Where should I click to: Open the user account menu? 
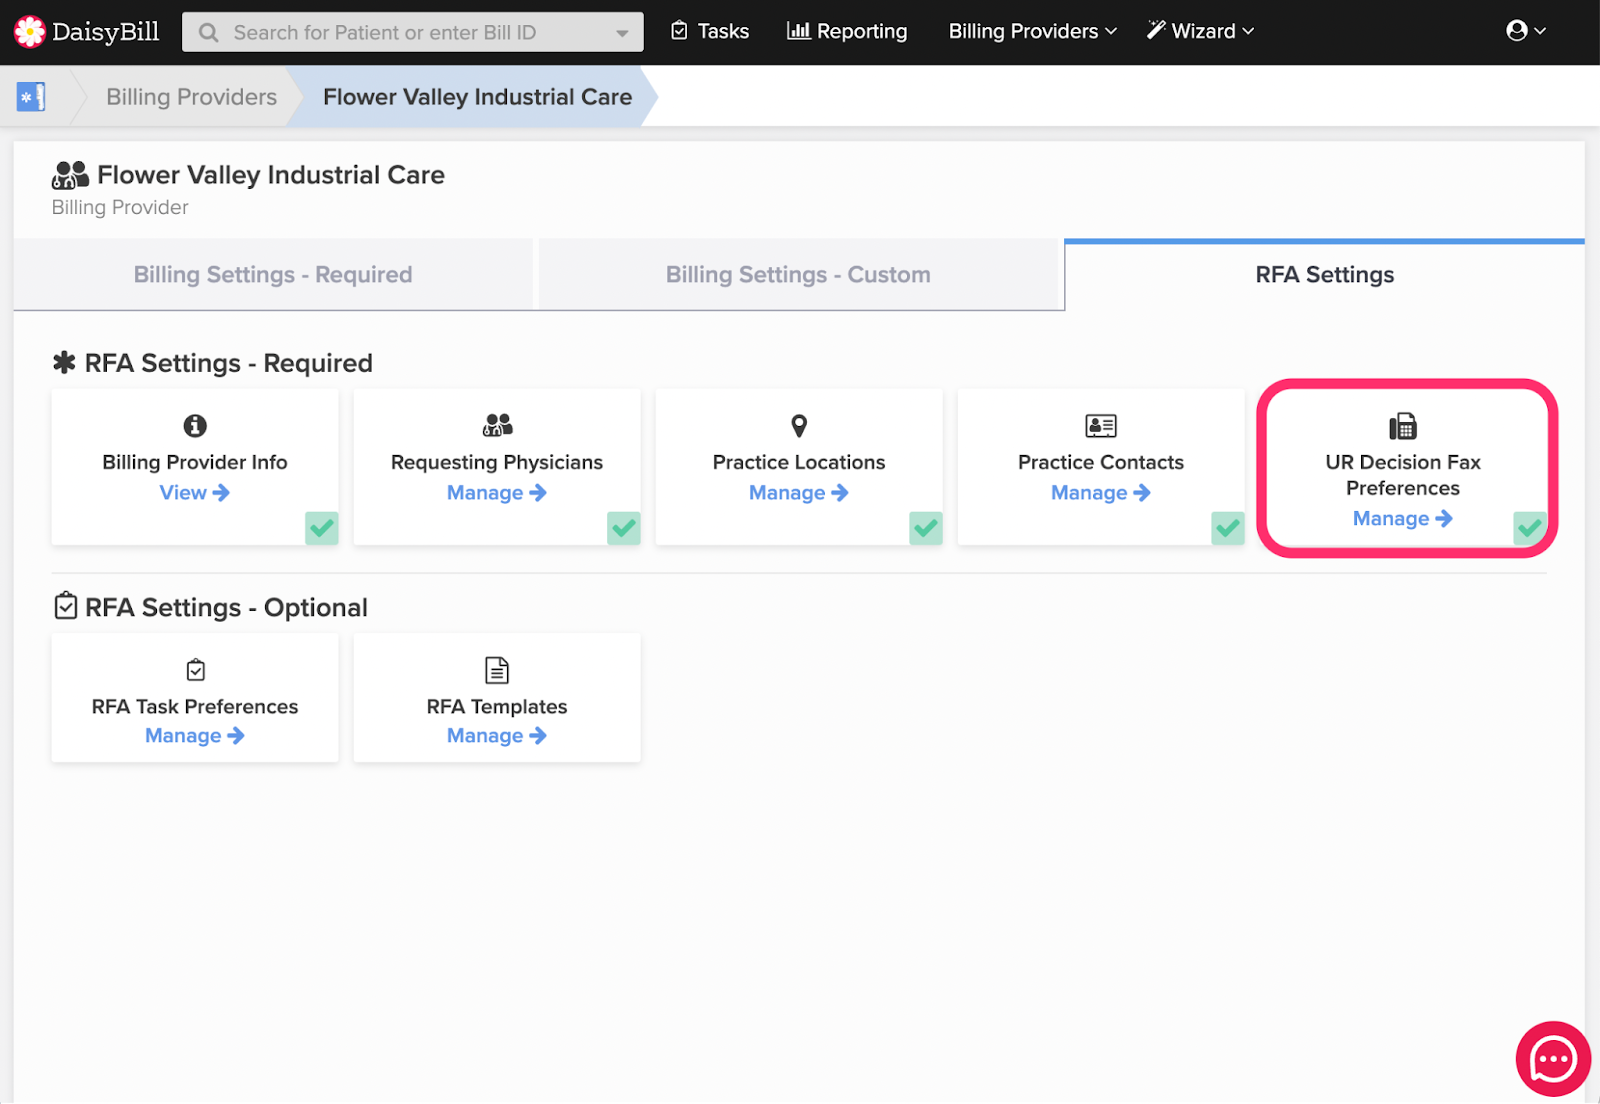(1526, 31)
